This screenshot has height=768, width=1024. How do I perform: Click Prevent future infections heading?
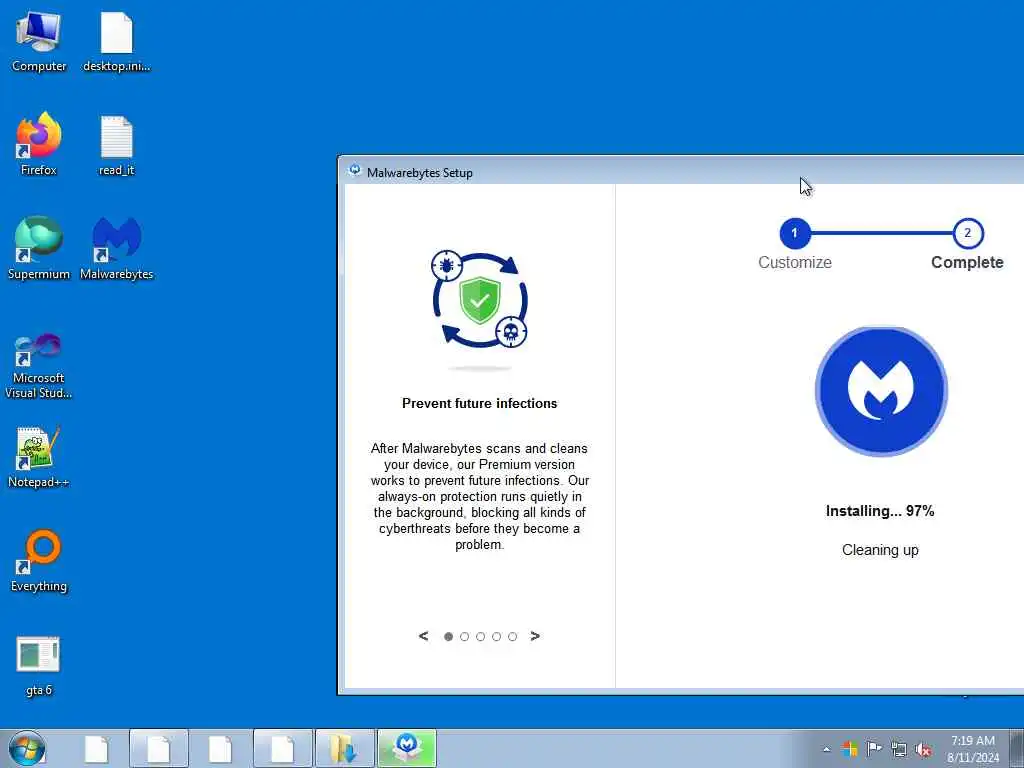click(x=479, y=404)
